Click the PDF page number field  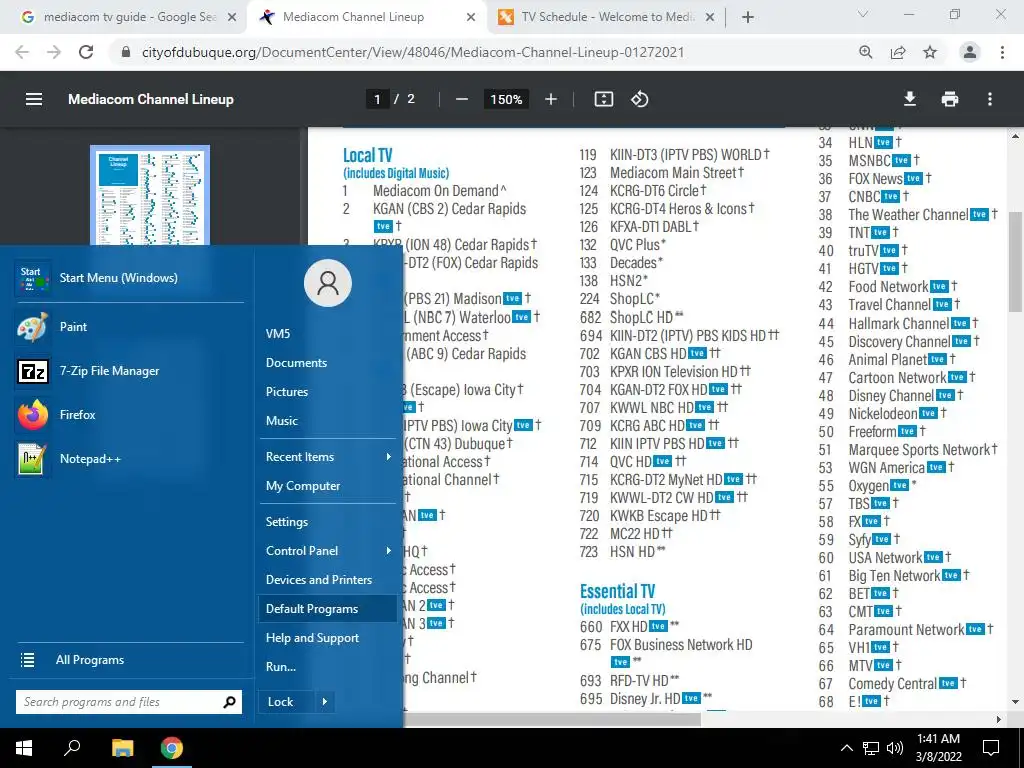coord(377,99)
